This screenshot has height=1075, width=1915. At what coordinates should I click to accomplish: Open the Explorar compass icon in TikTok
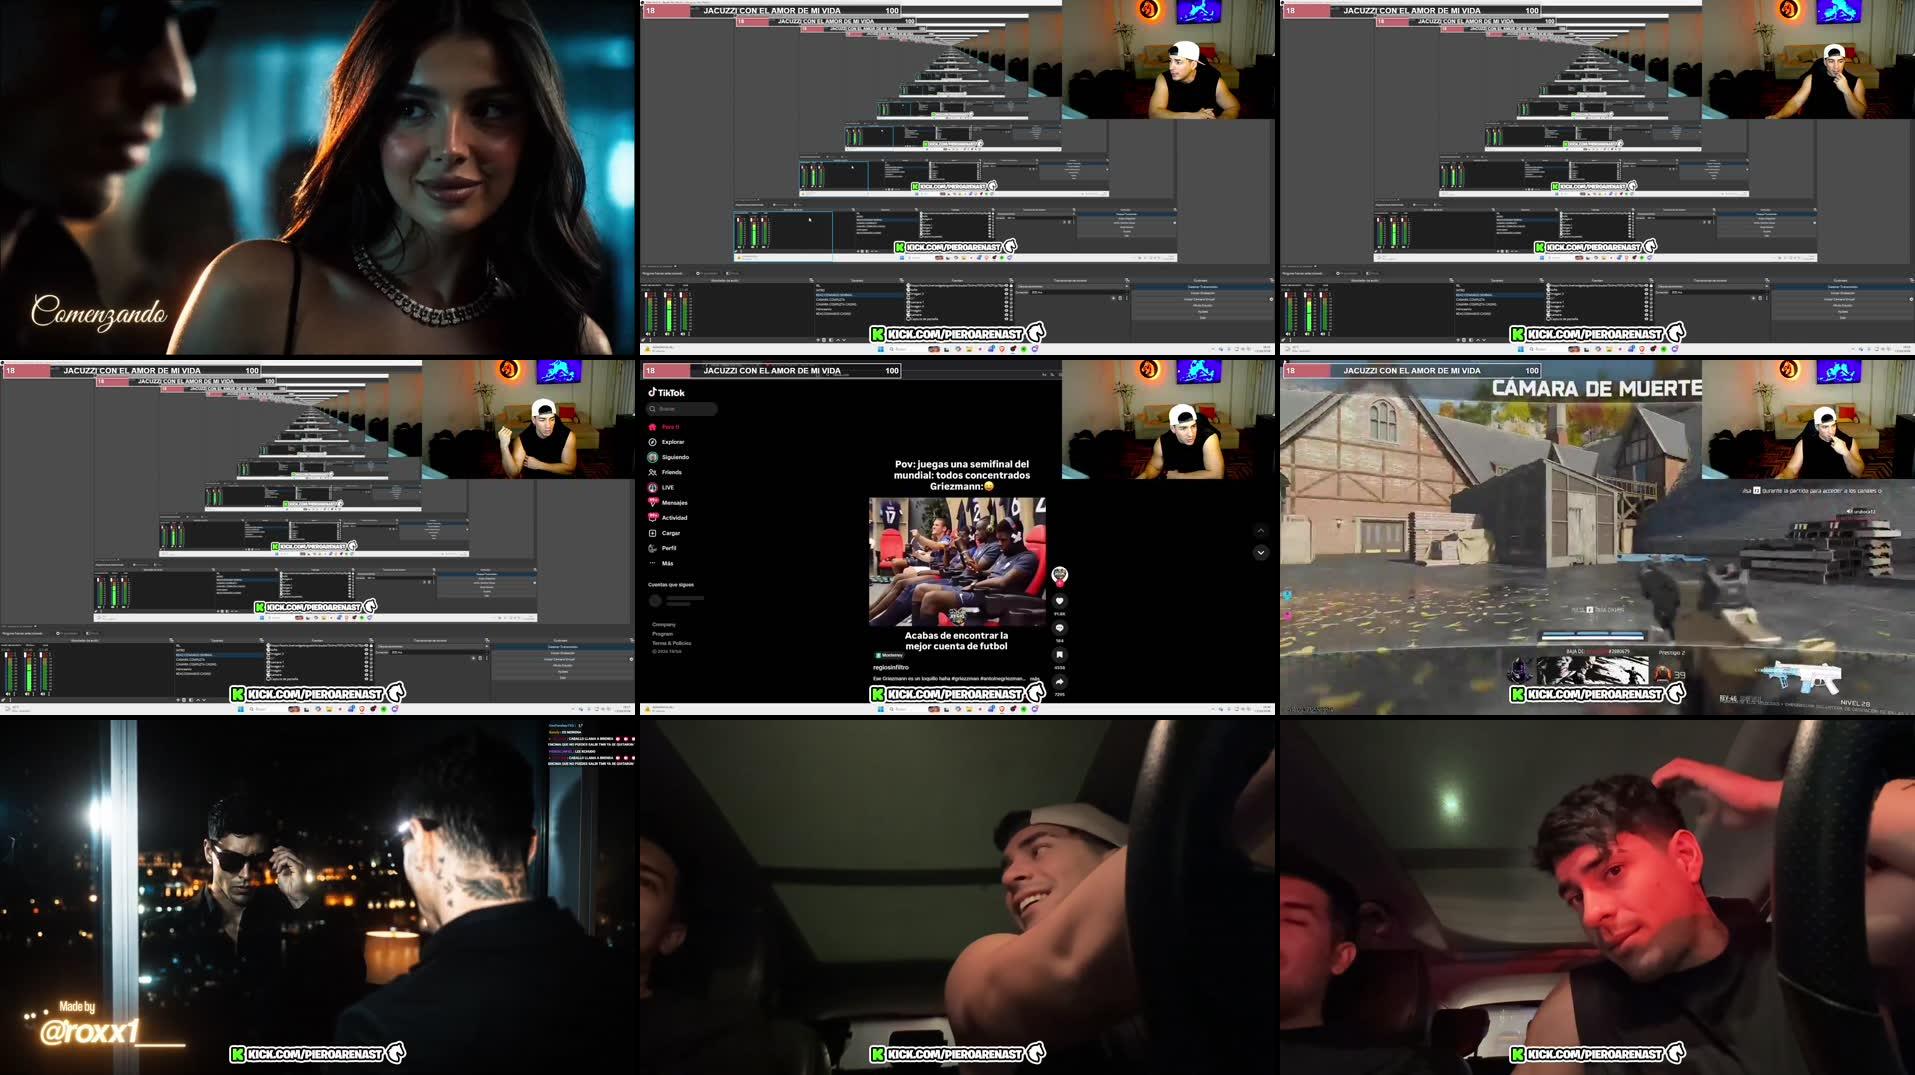coord(652,442)
